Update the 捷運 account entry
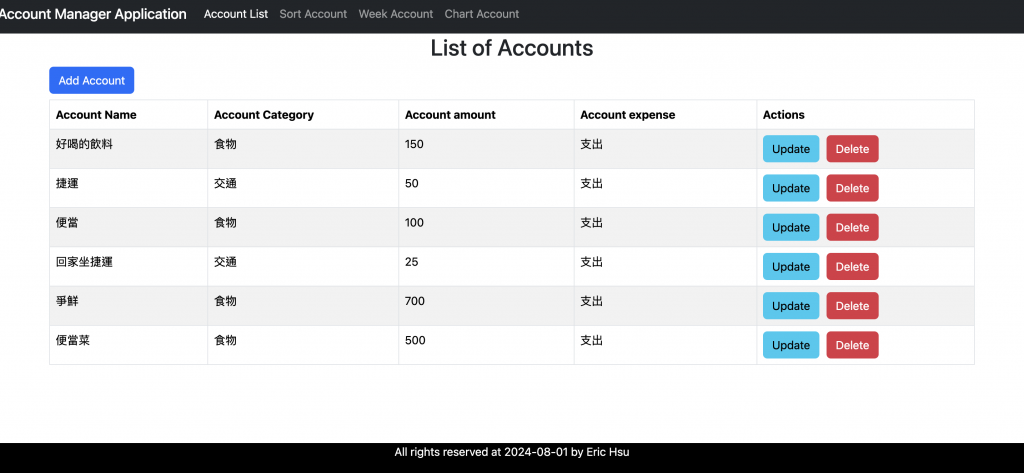This screenshot has width=1024, height=473. click(791, 188)
